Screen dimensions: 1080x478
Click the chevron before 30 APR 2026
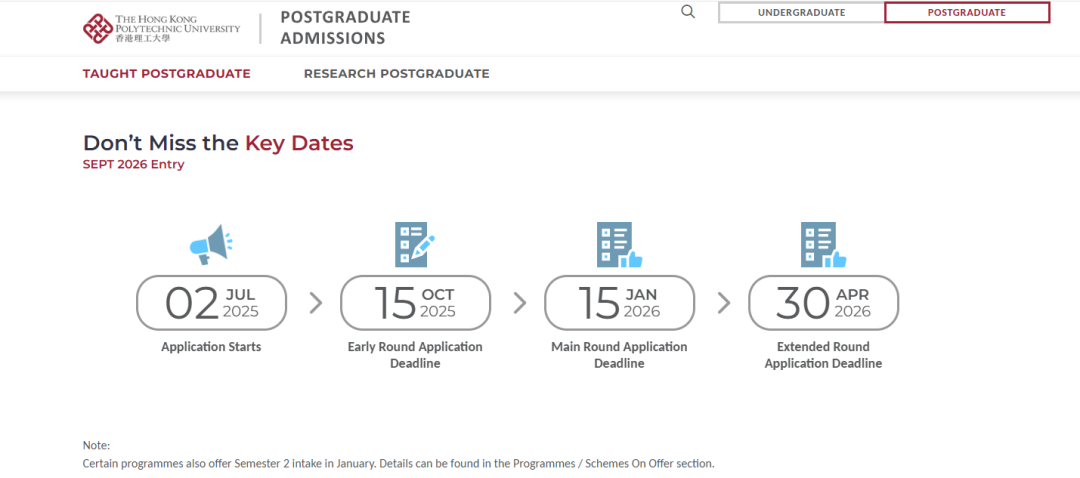click(724, 303)
